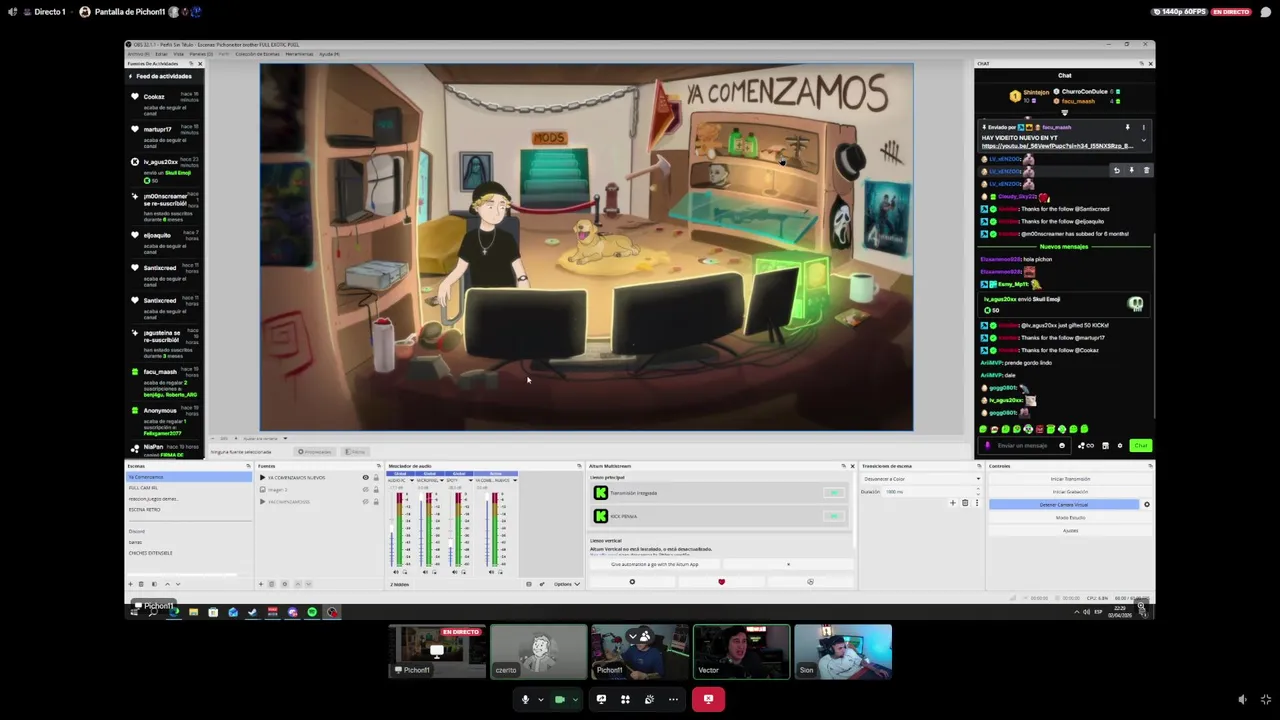Open transition properties three-dot menu
The height and width of the screenshot is (720, 1280).
[977, 503]
